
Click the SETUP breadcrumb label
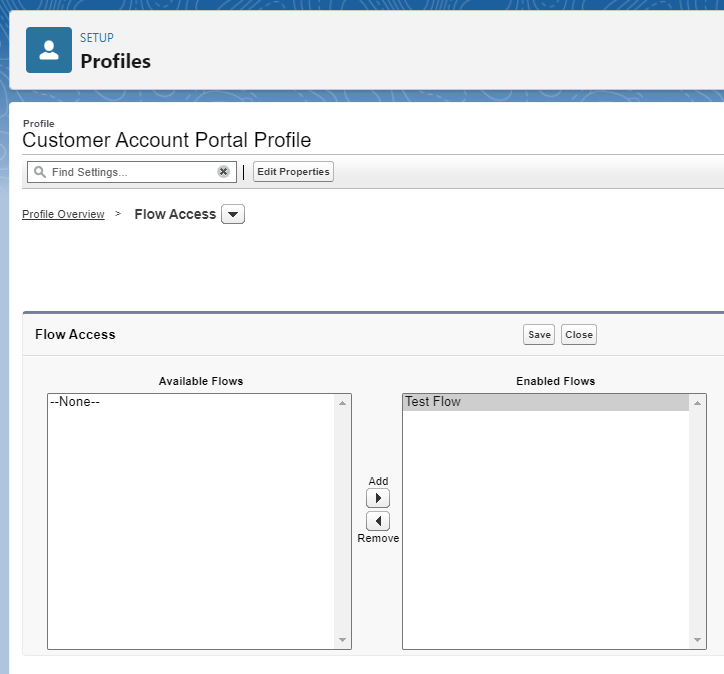tap(97, 38)
